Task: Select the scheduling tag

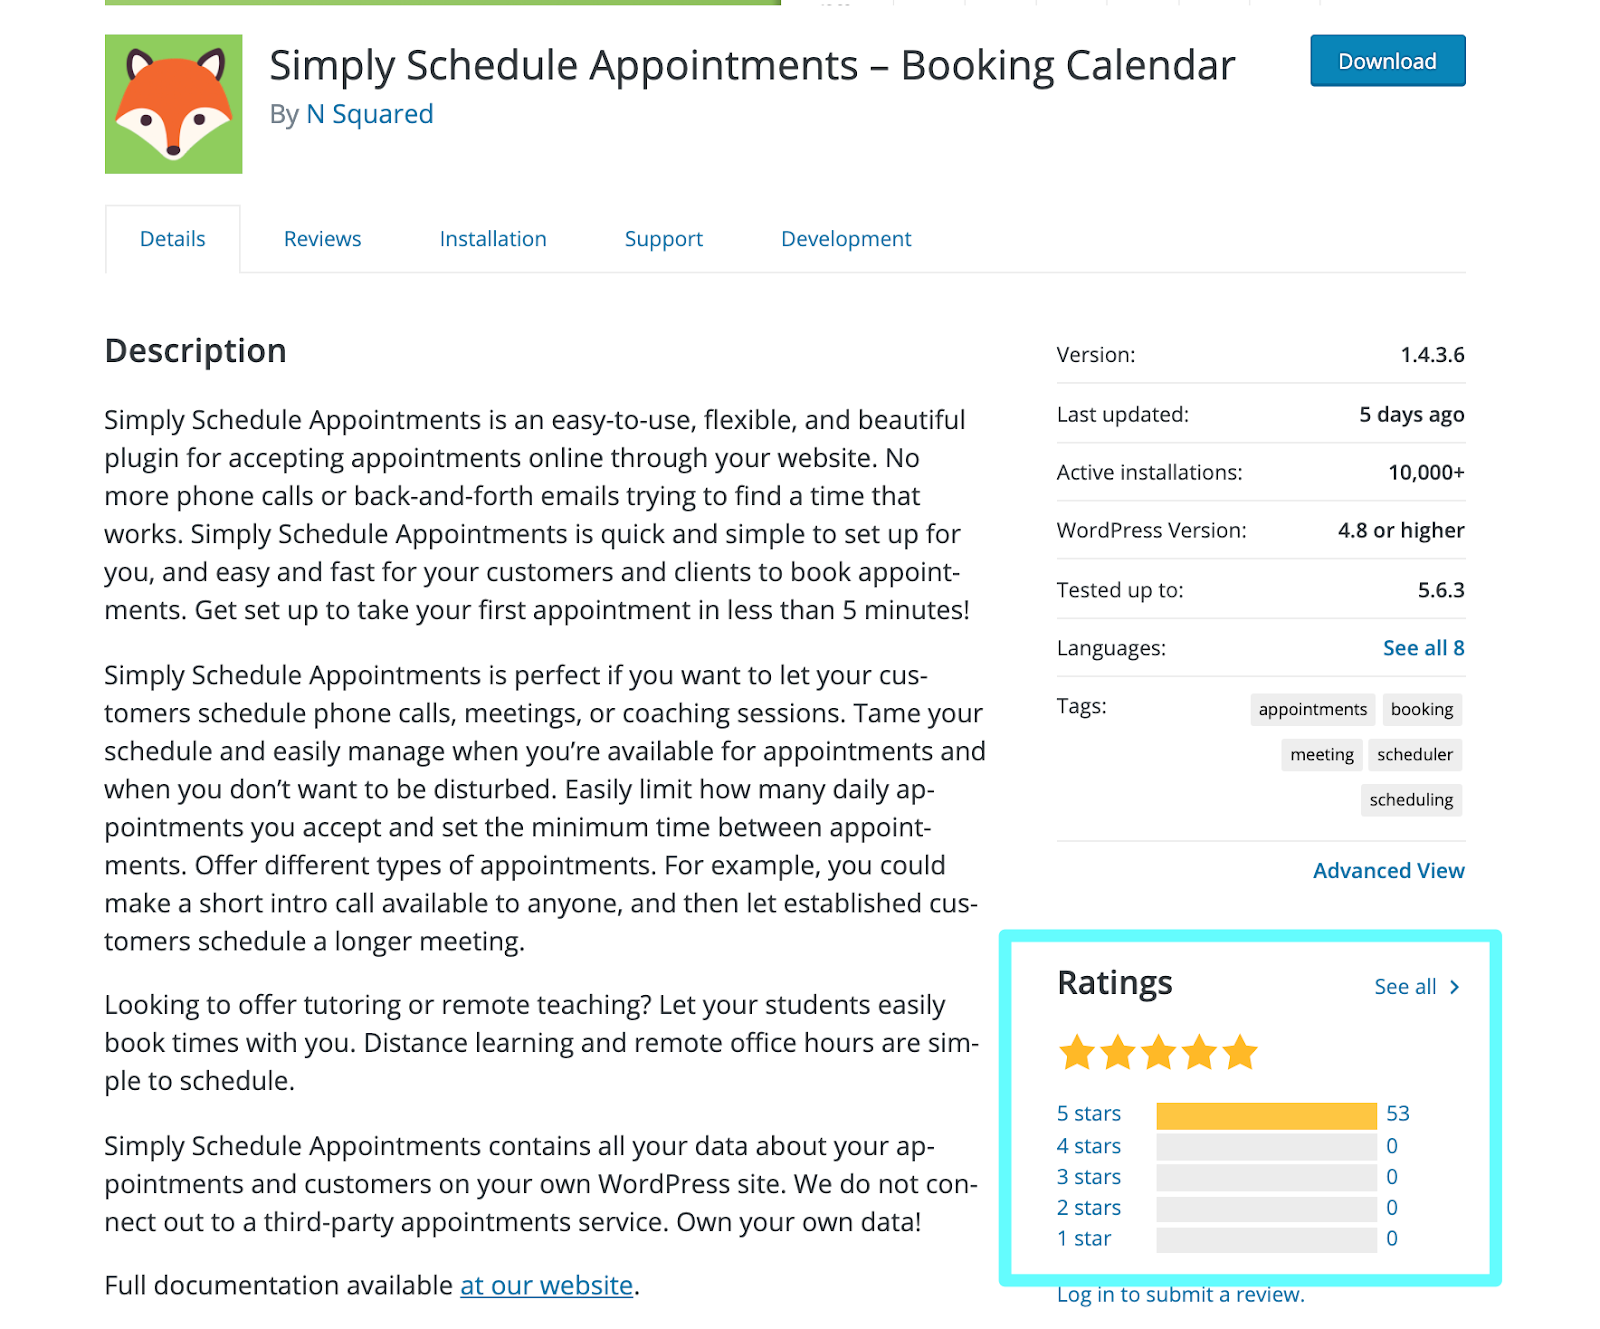Action: click(x=1411, y=800)
